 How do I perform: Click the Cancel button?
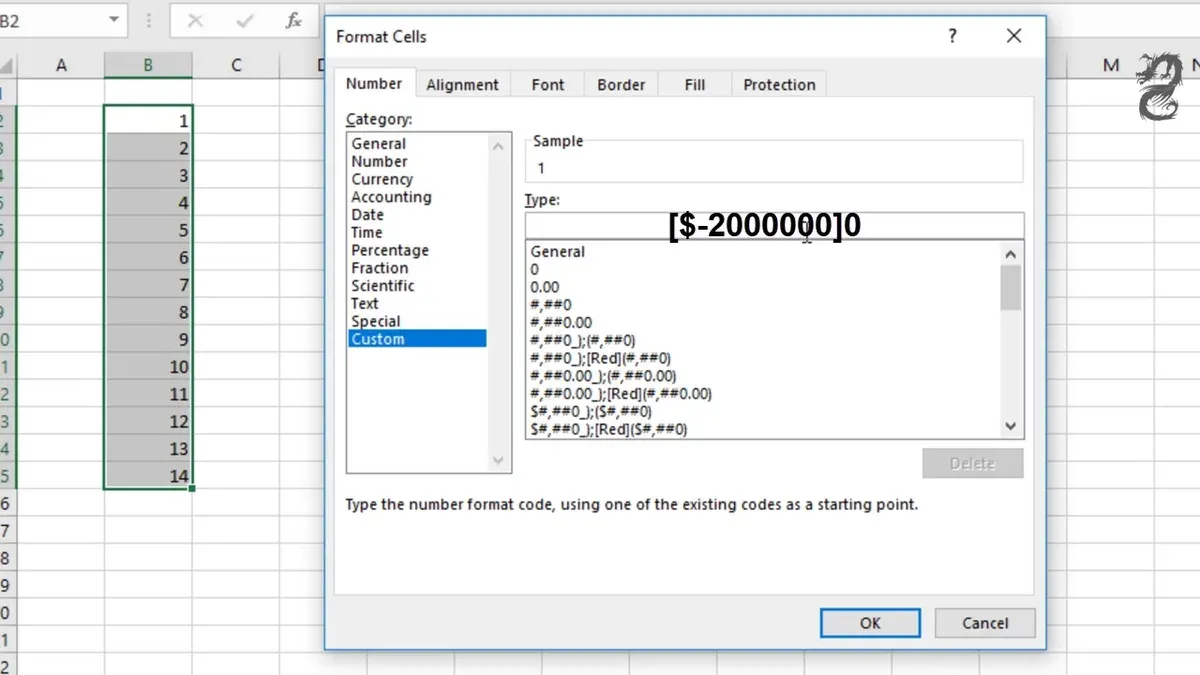pyautogui.click(x=985, y=623)
